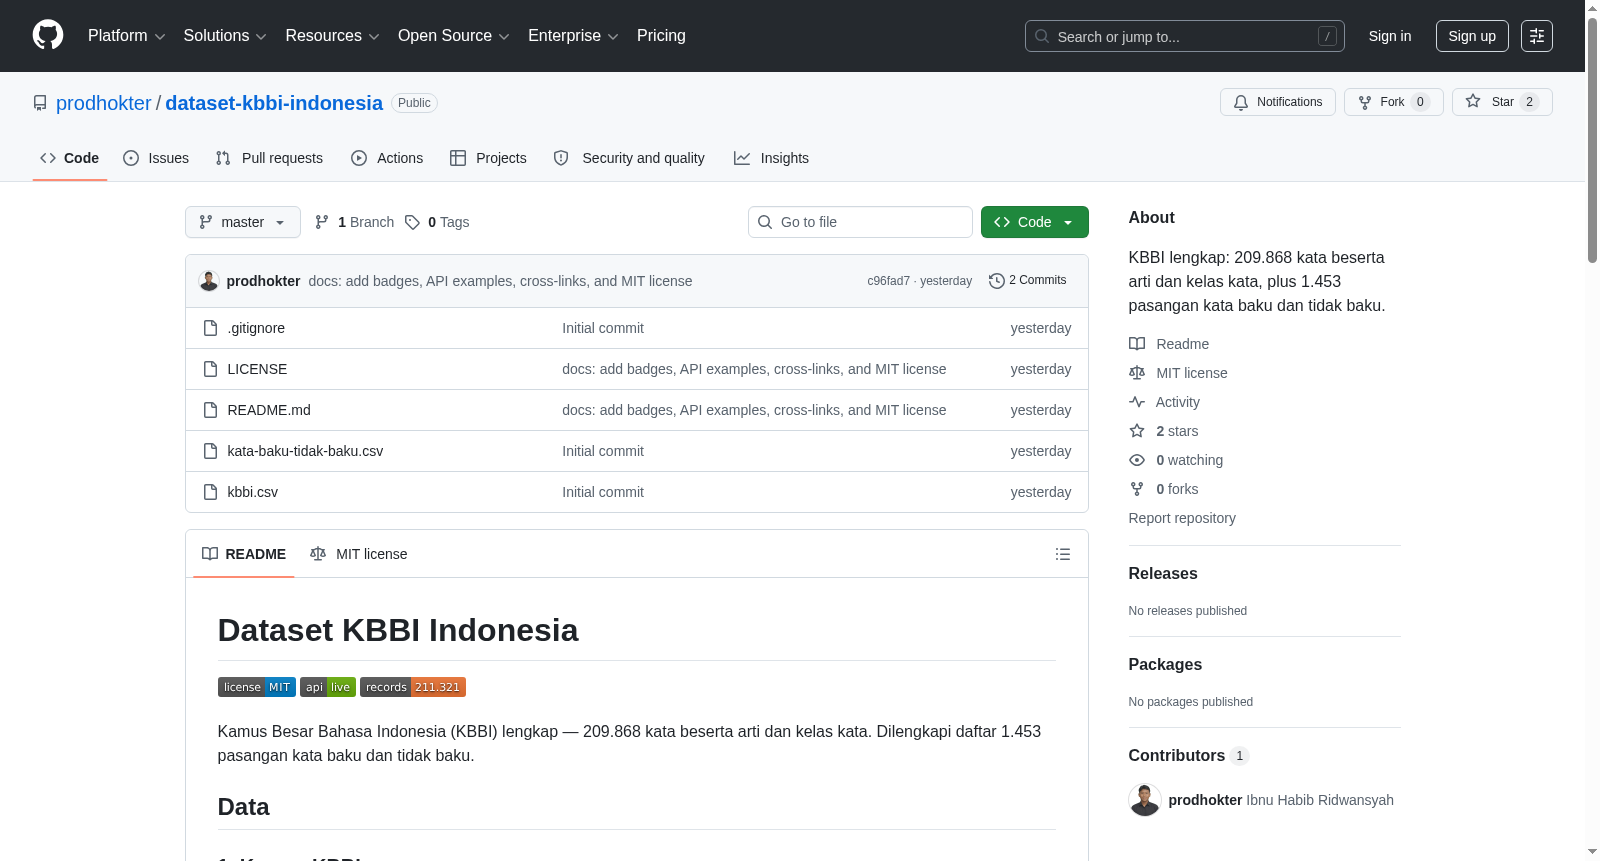
Task: Expand the Open Source menu
Action: (454, 36)
